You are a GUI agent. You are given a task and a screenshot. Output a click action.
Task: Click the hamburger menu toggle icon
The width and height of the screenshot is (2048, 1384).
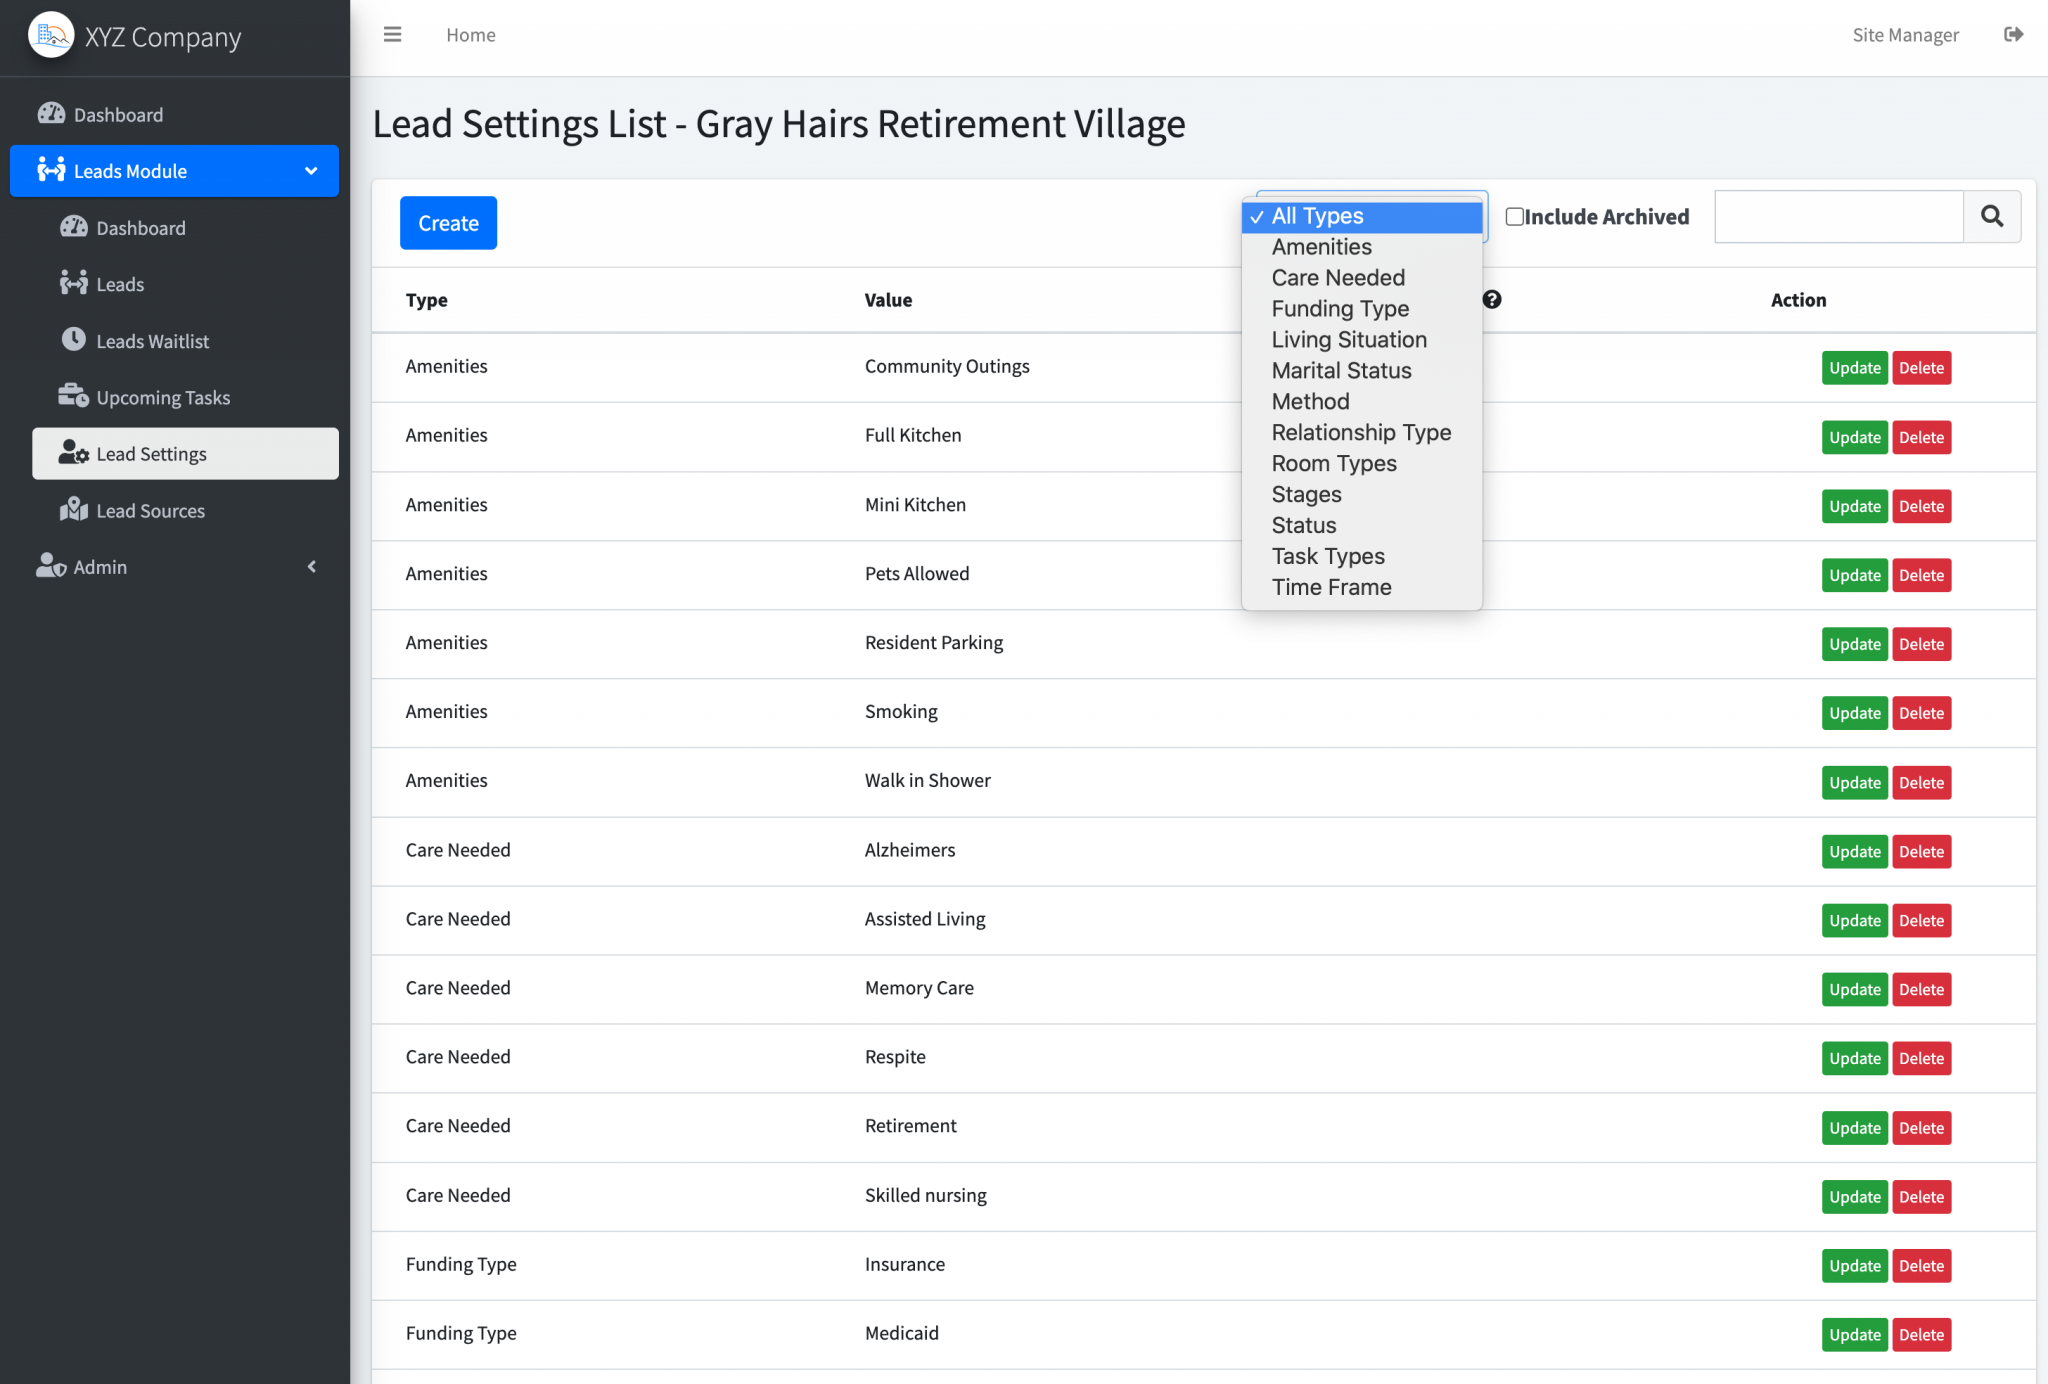coord(392,35)
